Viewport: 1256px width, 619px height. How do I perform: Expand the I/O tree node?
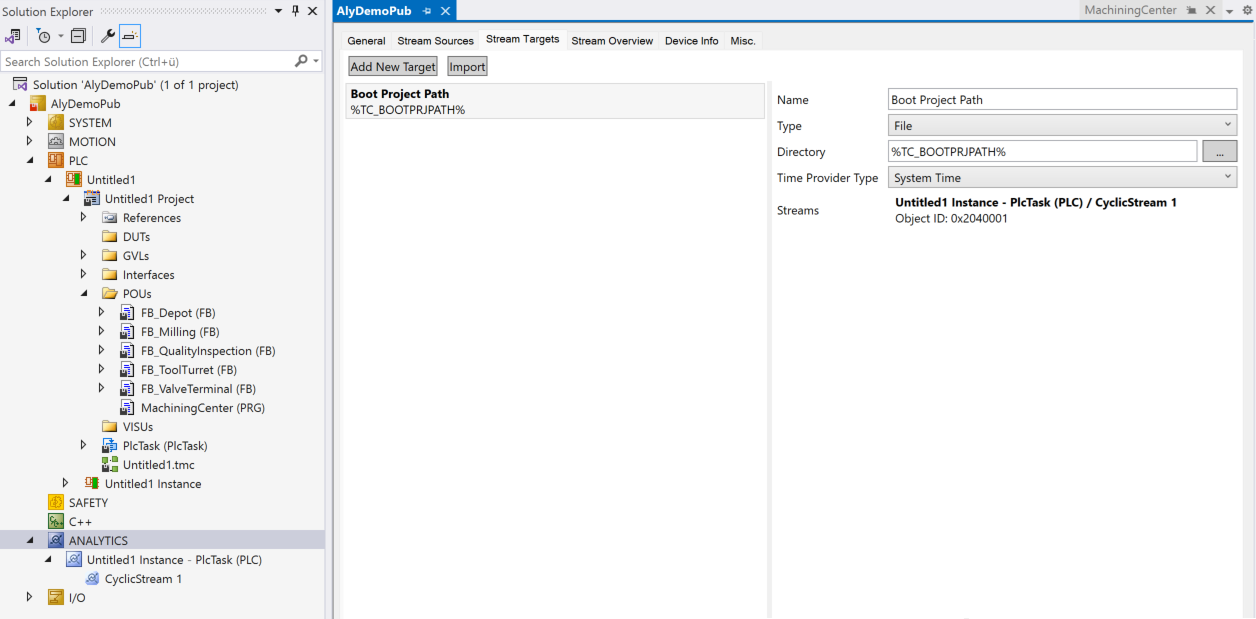[30, 598]
